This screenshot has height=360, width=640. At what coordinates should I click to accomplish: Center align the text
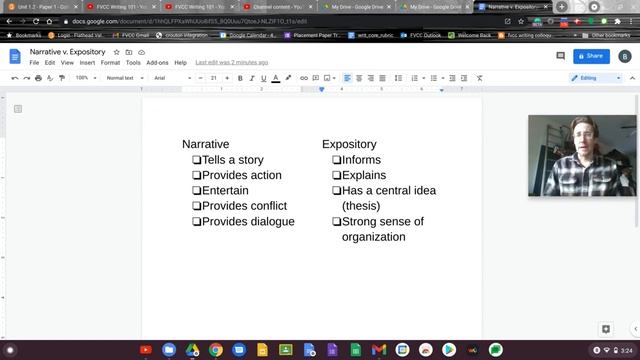(x=359, y=78)
